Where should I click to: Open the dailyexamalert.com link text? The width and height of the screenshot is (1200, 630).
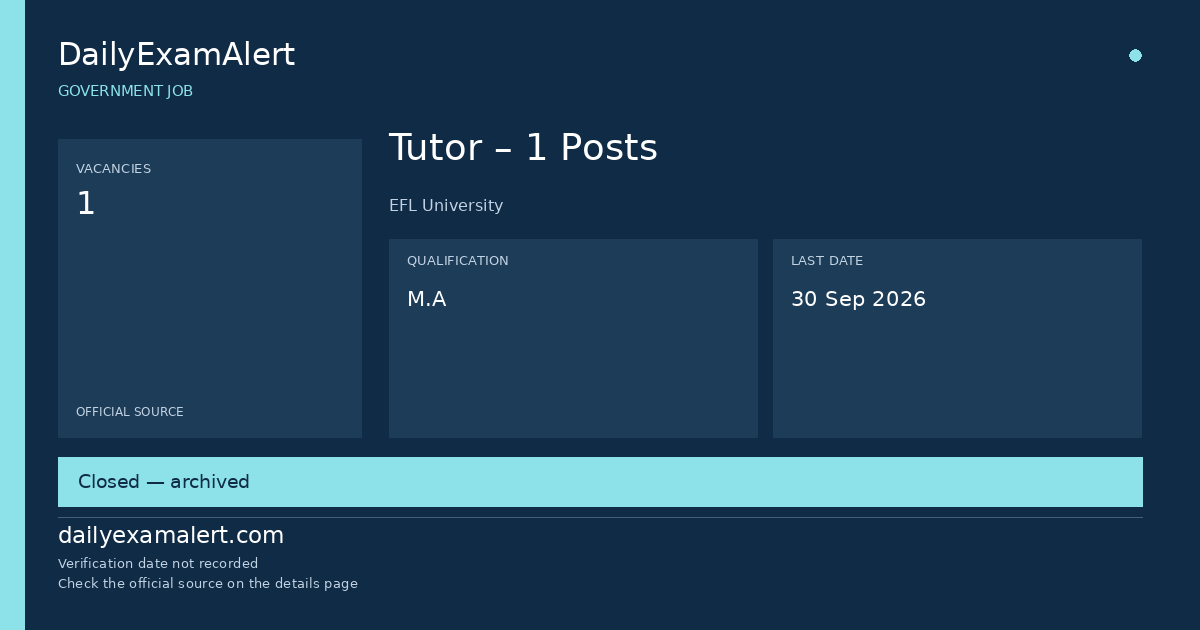coord(171,536)
